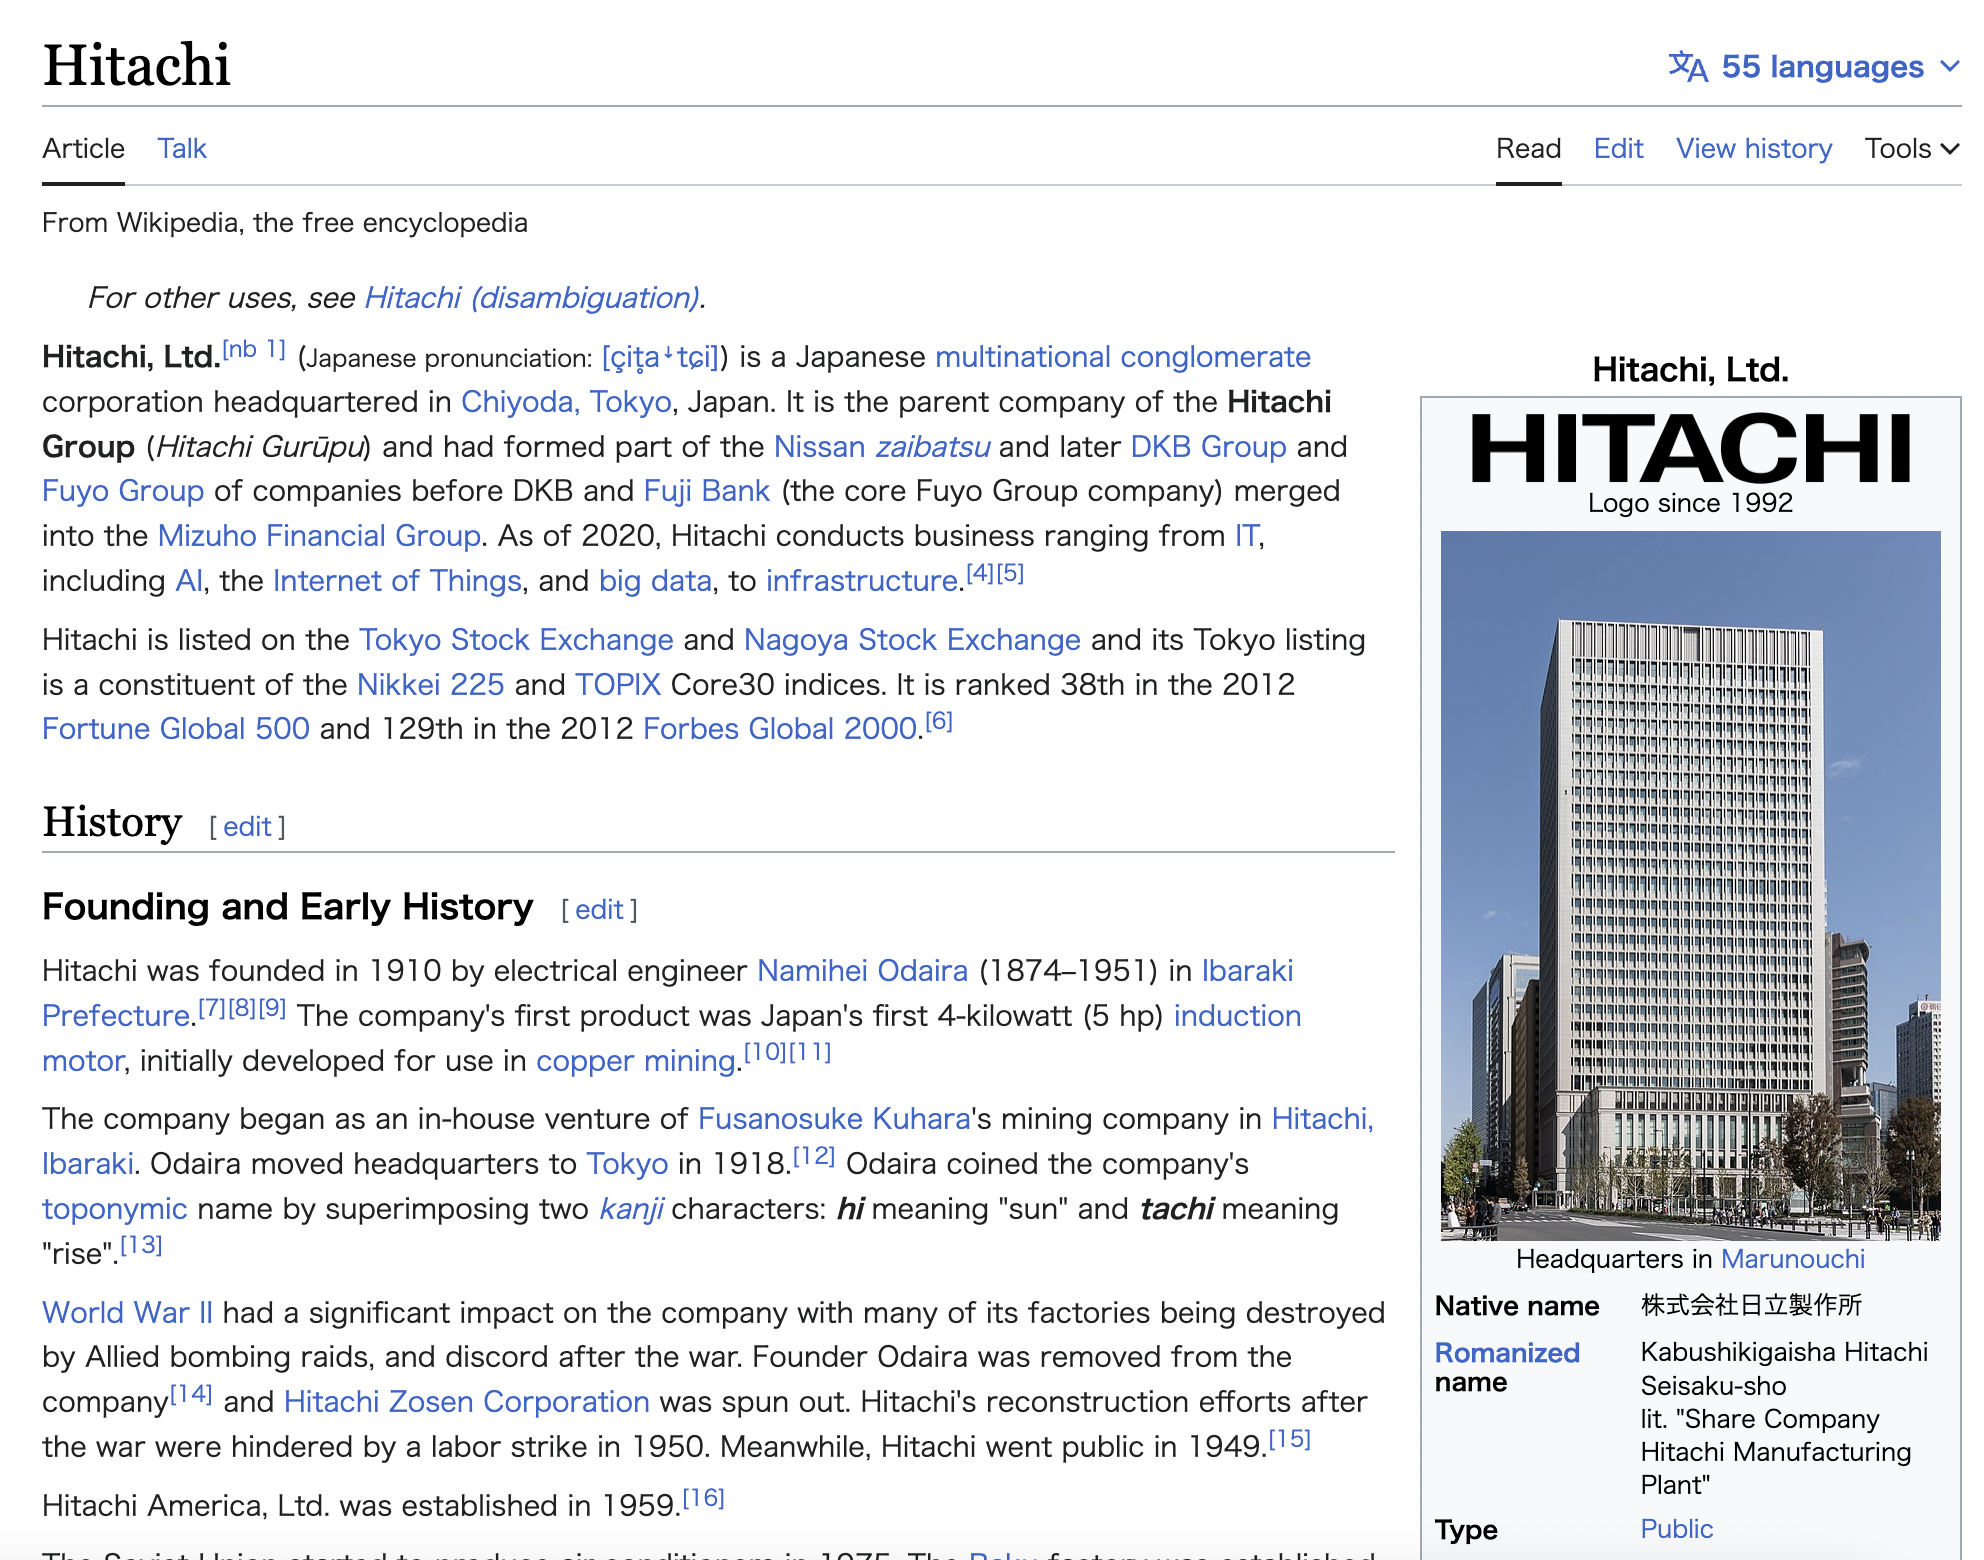This screenshot has height=1560, width=1984.
Task: Open the infrastructure link
Action: pos(862,581)
